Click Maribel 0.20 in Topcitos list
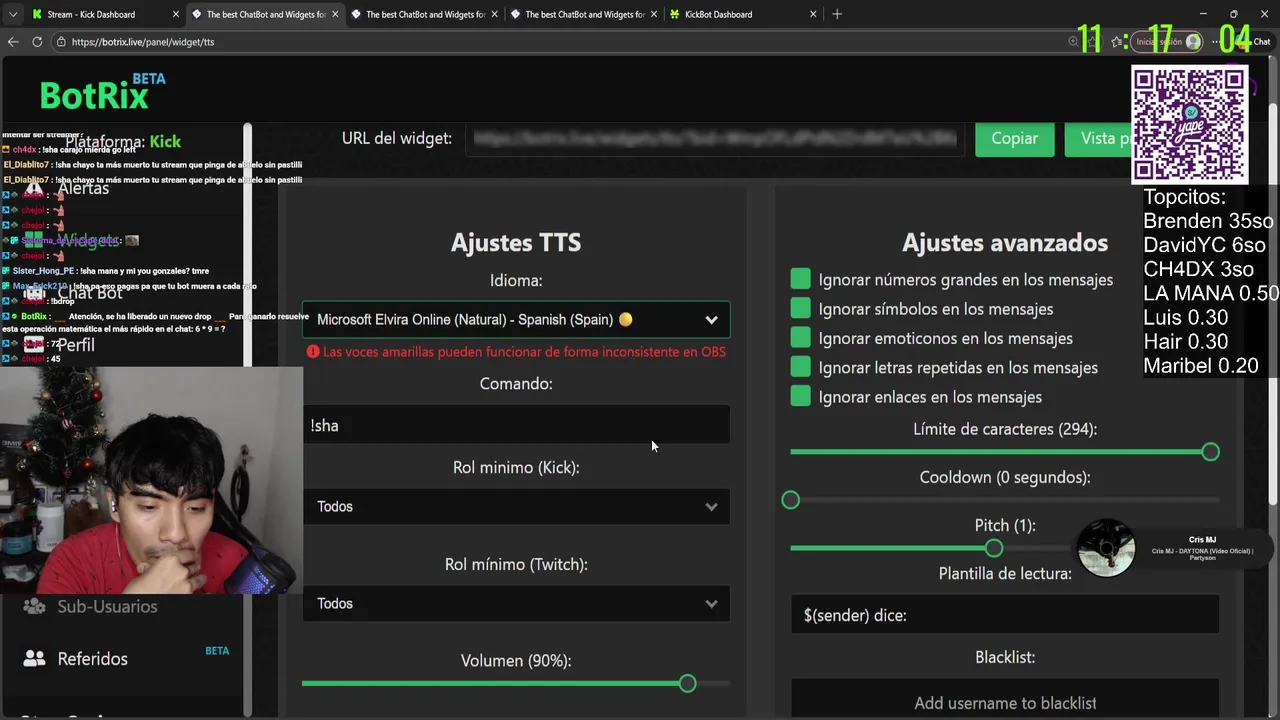The width and height of the screenshot is (1280, 720). click(x=1200, y=365)
